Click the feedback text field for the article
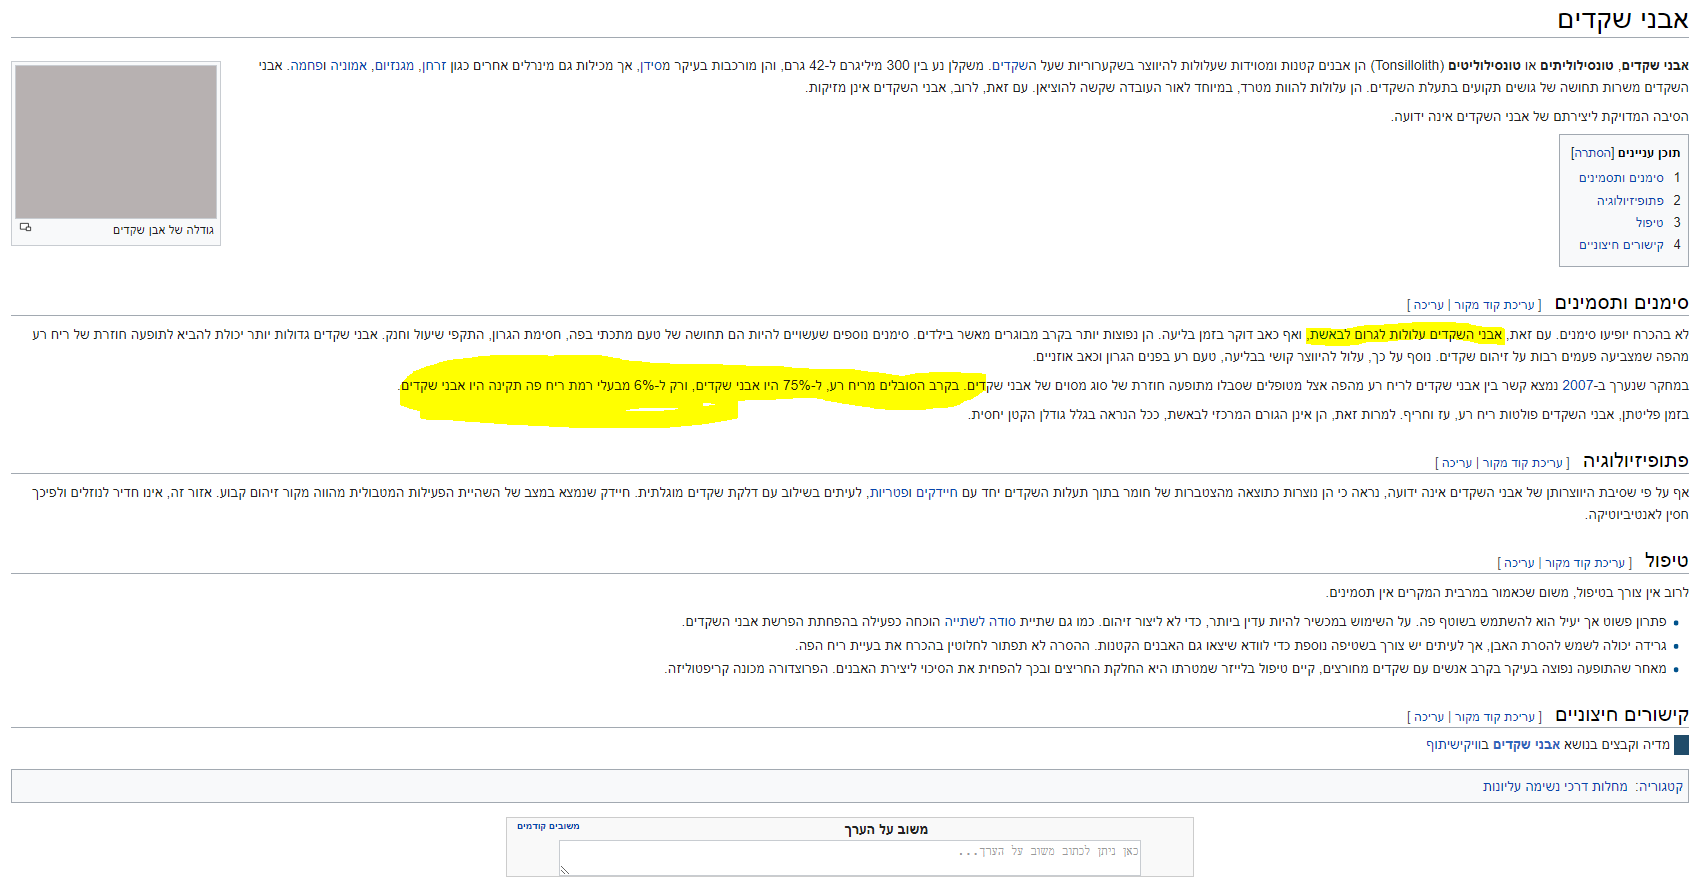The image size is (1697, 889). (849, 858)
